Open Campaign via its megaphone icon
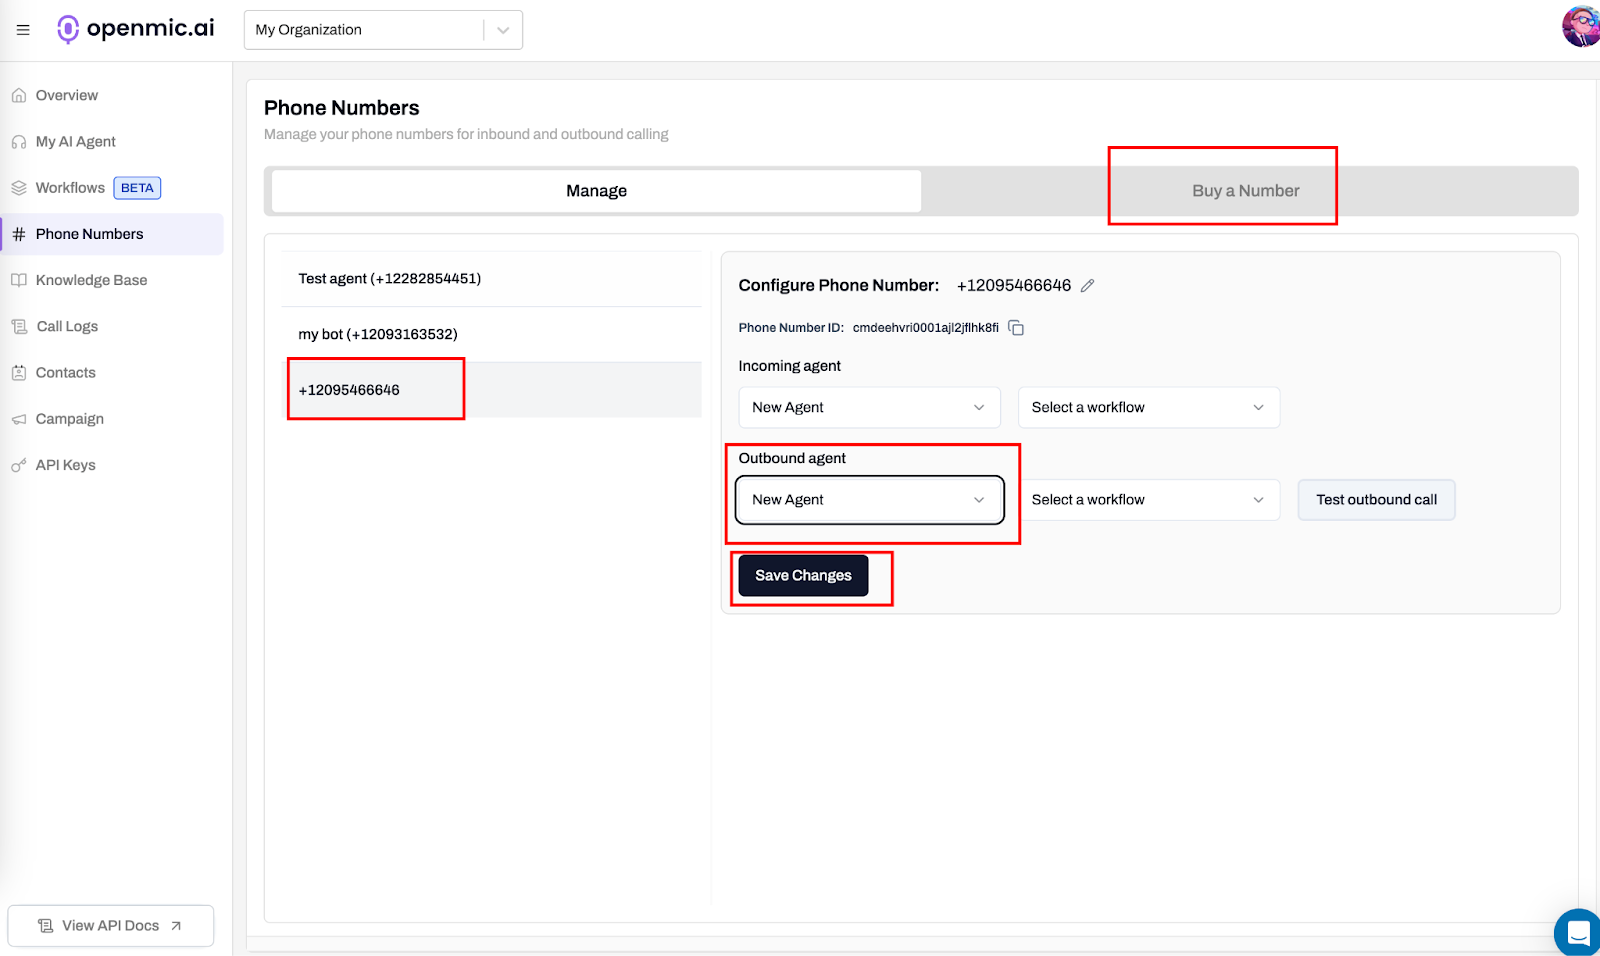 click(x=19, y=418)
